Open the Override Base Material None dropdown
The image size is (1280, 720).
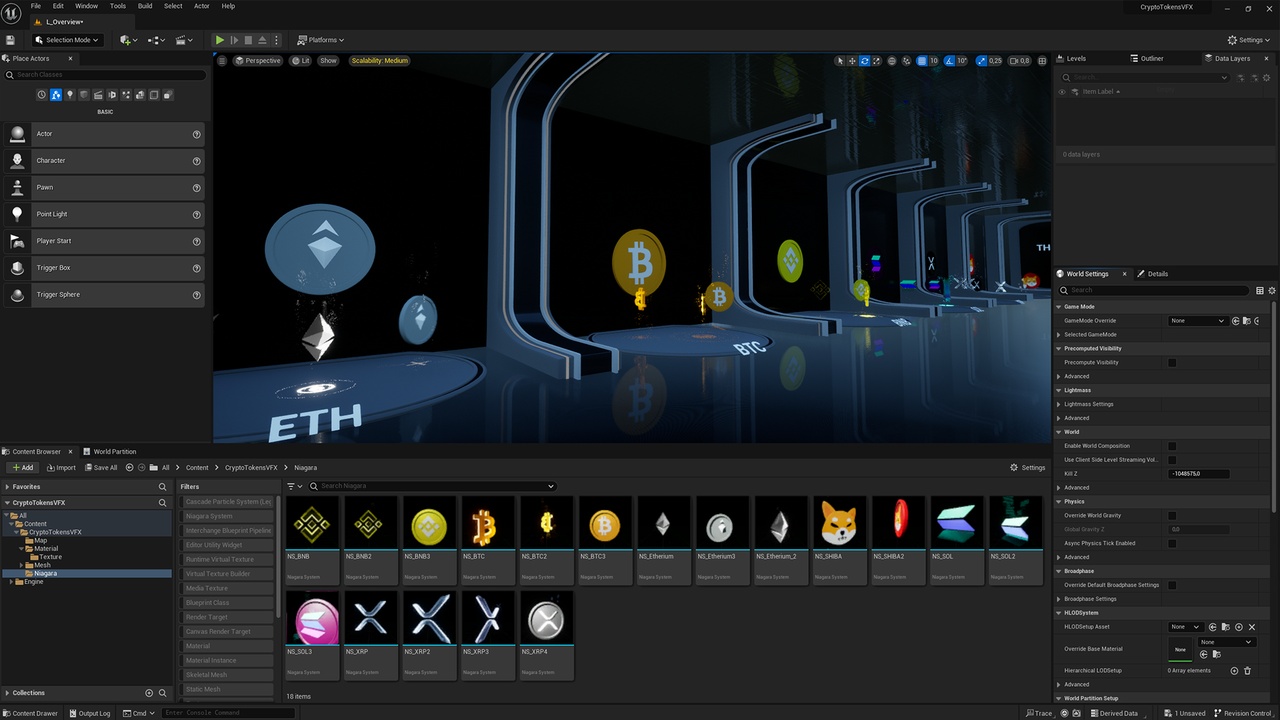pyautogui.click(x=1226, y=642)
